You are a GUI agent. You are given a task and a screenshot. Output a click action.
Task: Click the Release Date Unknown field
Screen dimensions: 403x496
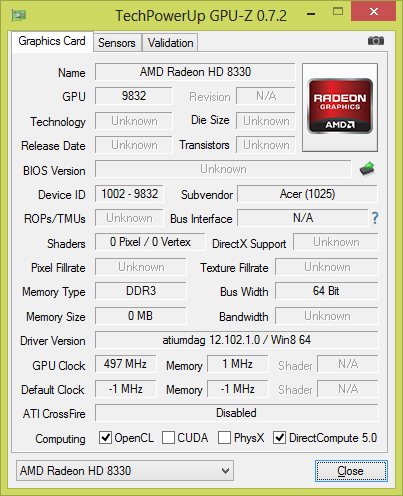point(134,145)
